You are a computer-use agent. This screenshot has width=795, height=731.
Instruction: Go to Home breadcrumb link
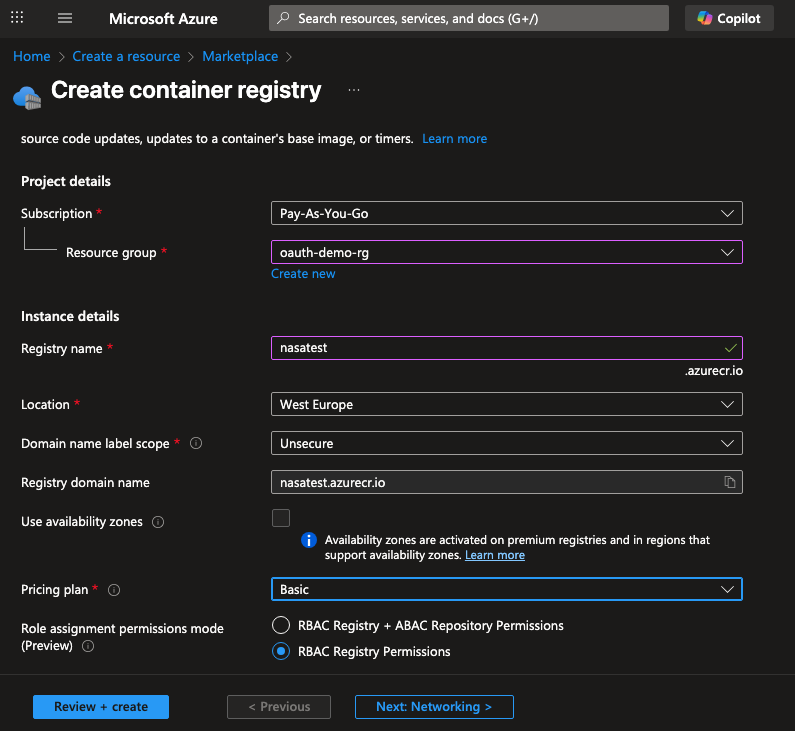click(x=32, y=57)
